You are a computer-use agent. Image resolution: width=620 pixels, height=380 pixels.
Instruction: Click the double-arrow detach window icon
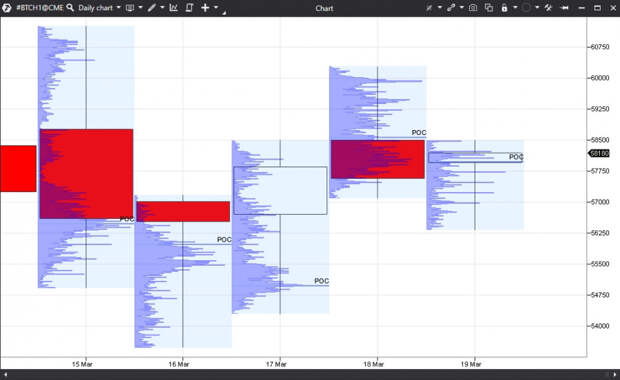[x=565, y=8]
